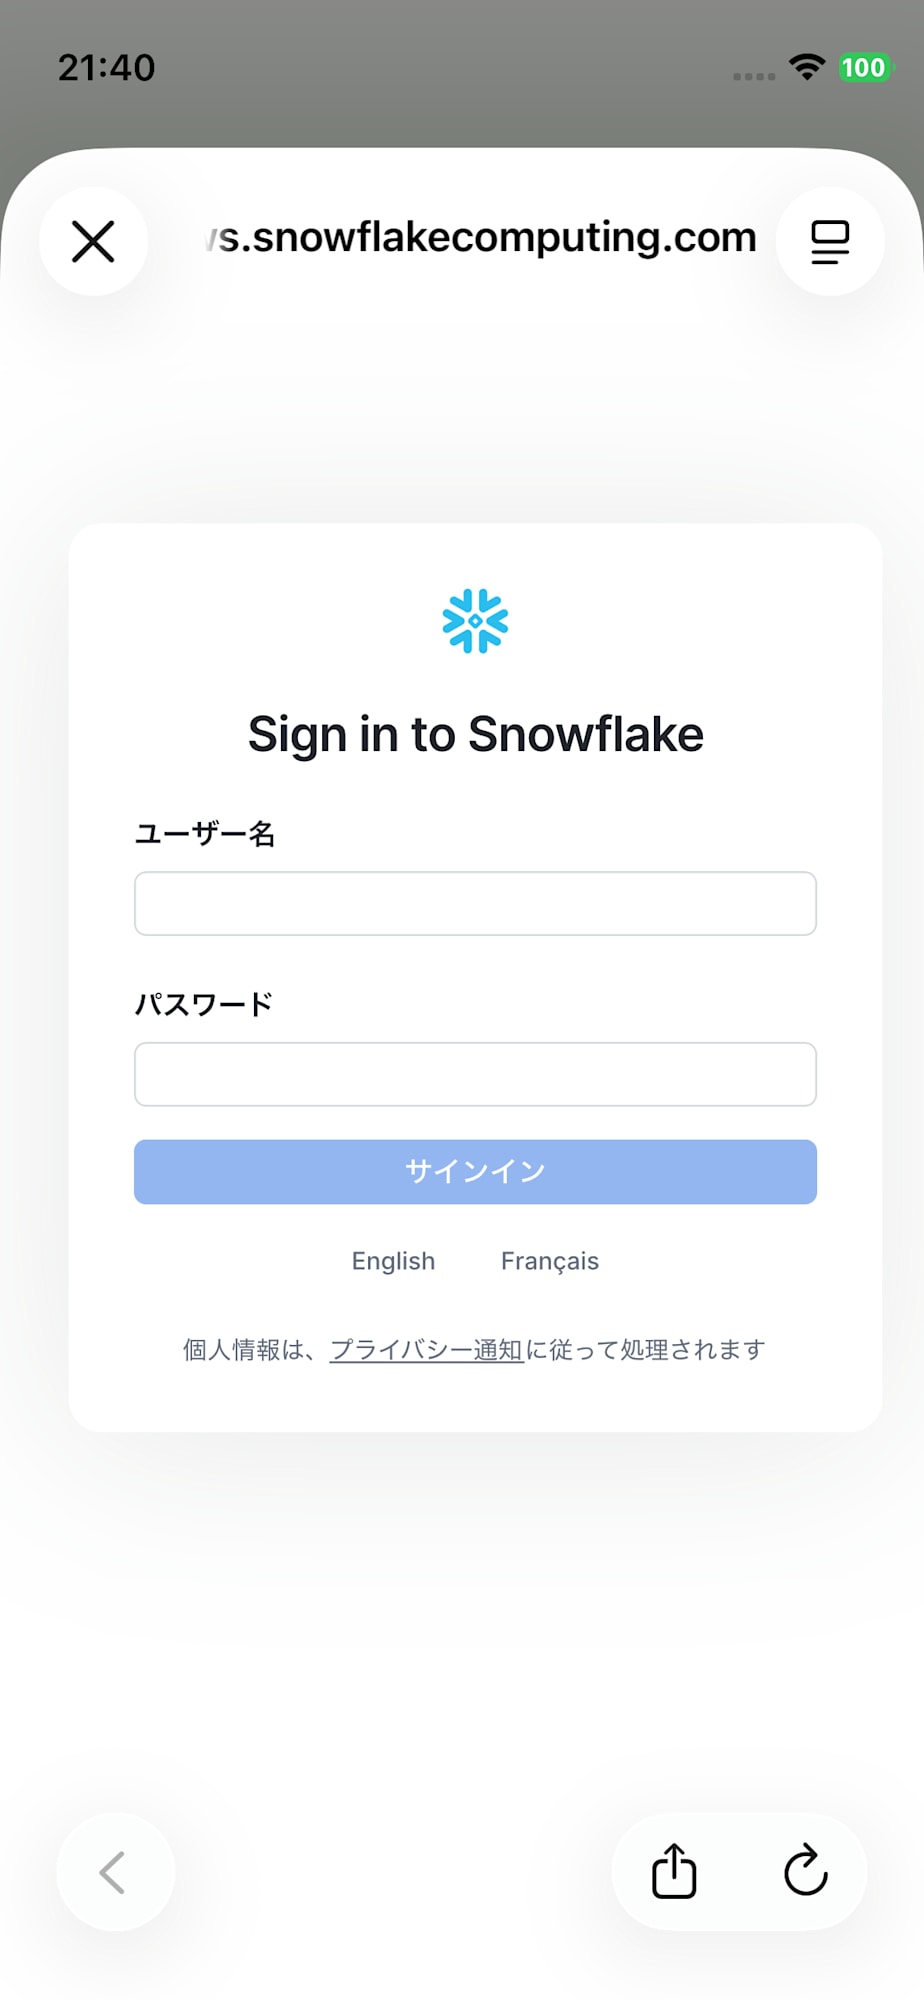
Task: Tap the Snowflake logo
Action: (475, 621)
